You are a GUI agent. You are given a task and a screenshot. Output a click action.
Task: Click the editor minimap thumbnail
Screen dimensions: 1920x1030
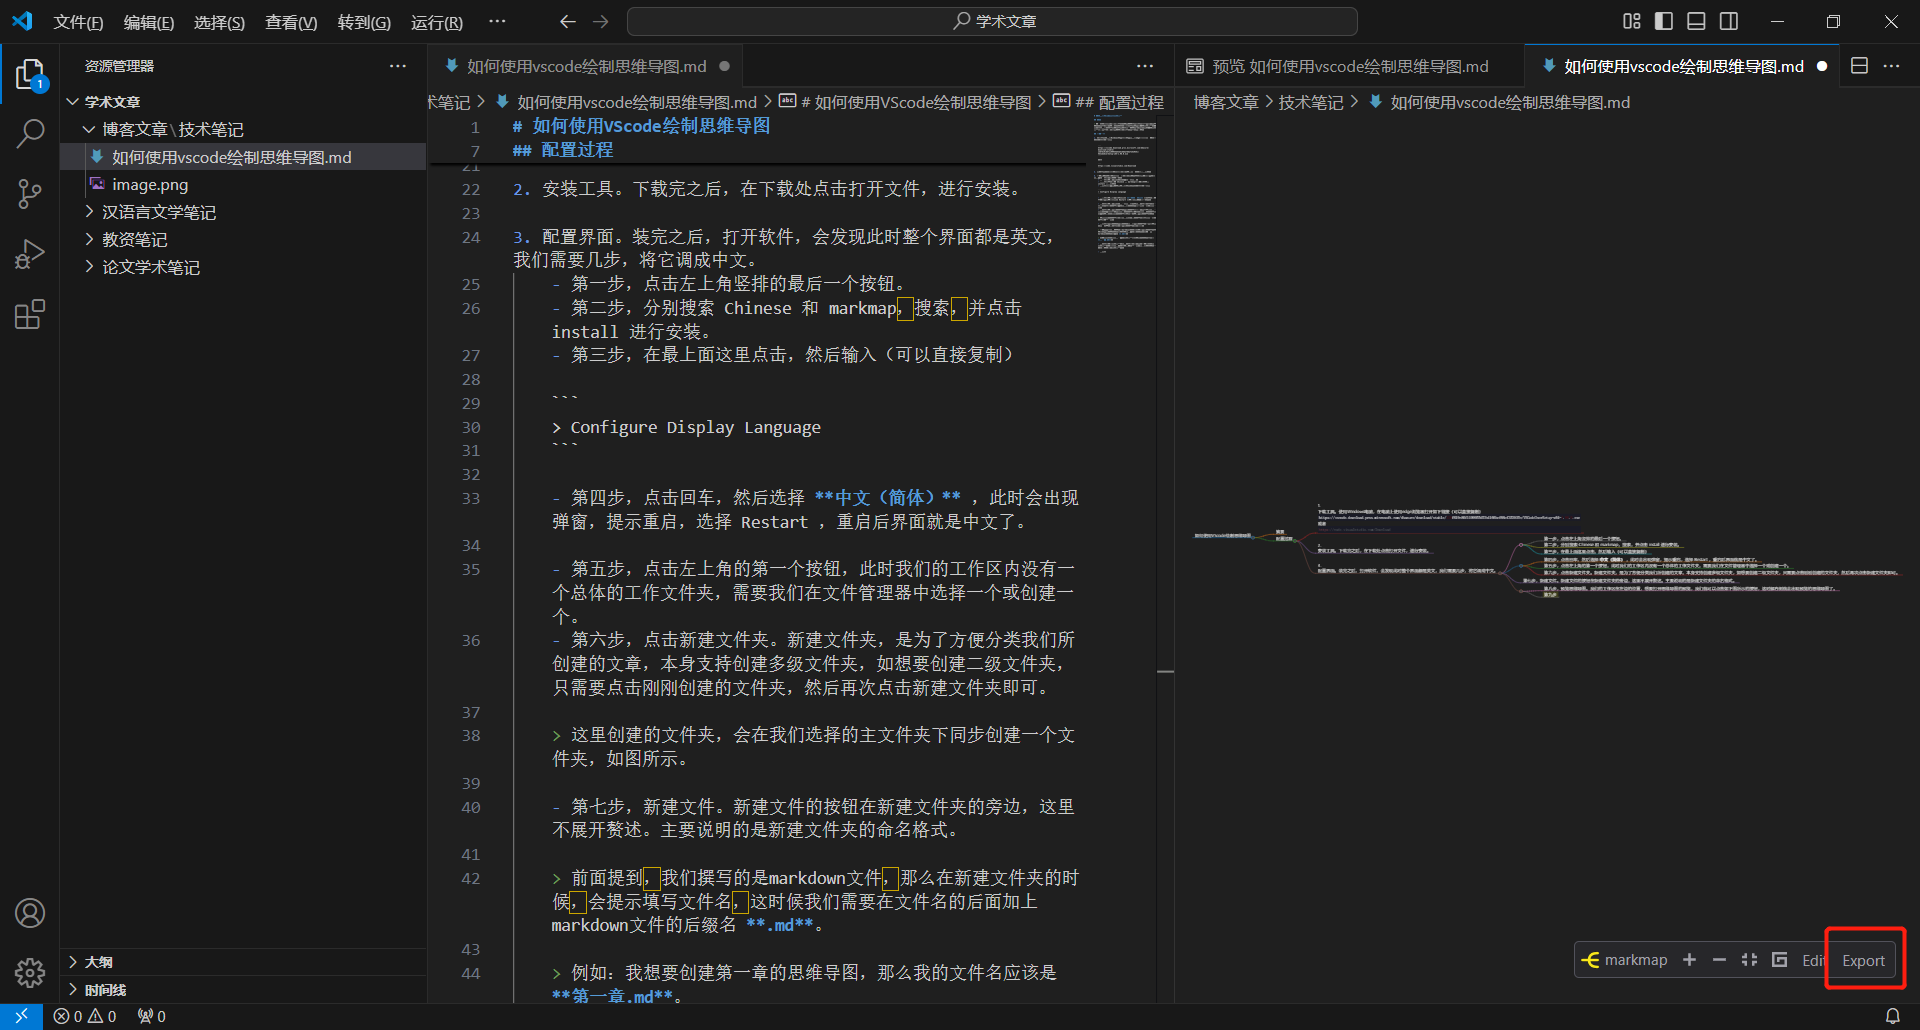[1126, 183]
